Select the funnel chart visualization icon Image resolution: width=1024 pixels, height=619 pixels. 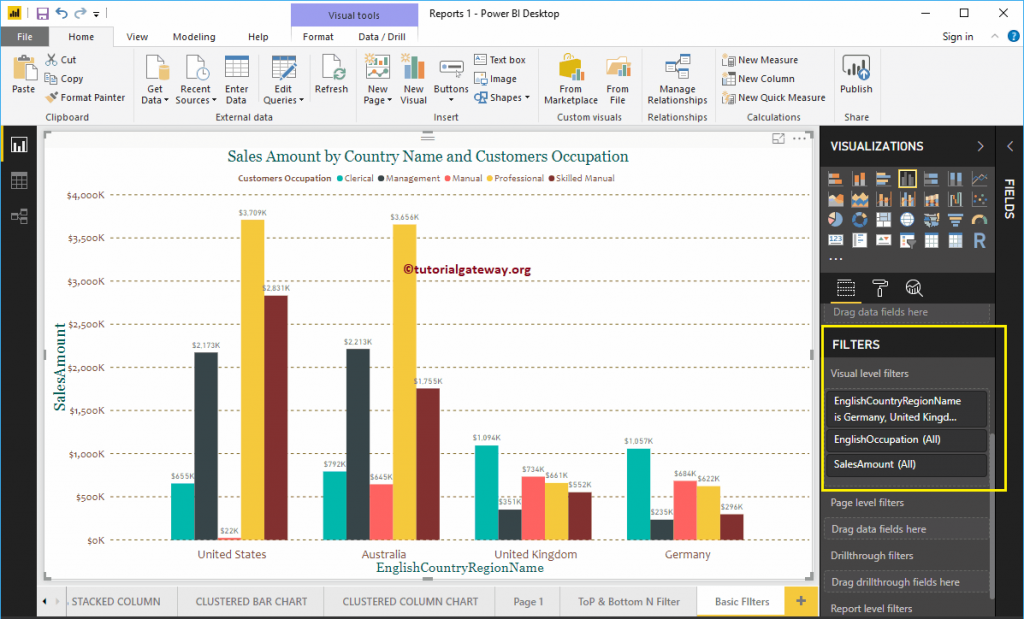954,219
